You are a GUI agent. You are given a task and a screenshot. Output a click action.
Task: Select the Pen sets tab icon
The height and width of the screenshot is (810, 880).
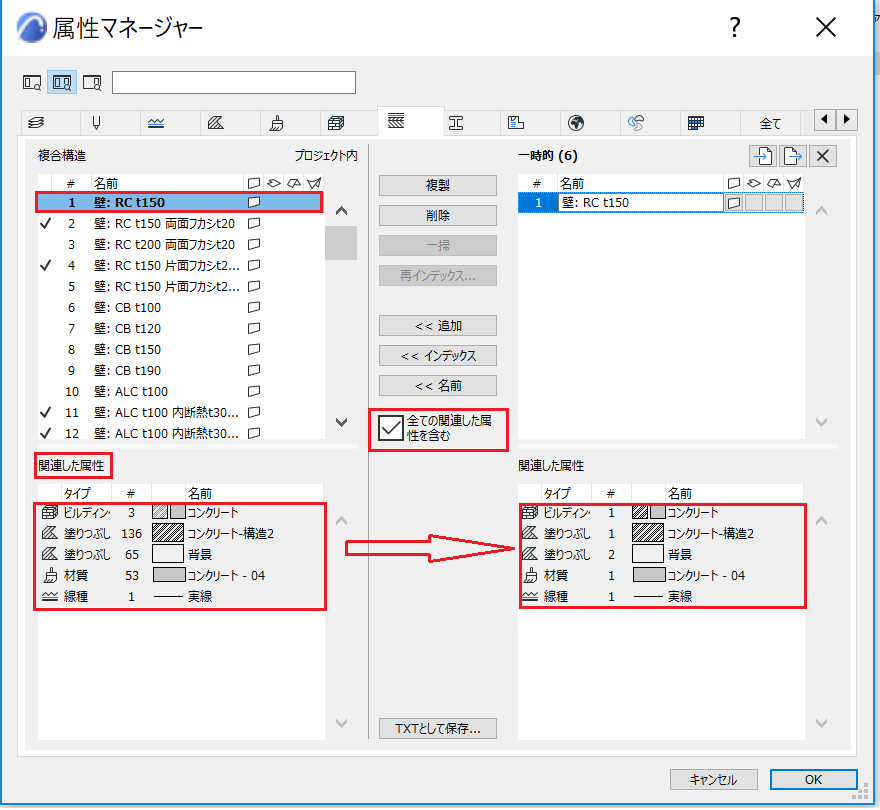click(97, 122)
